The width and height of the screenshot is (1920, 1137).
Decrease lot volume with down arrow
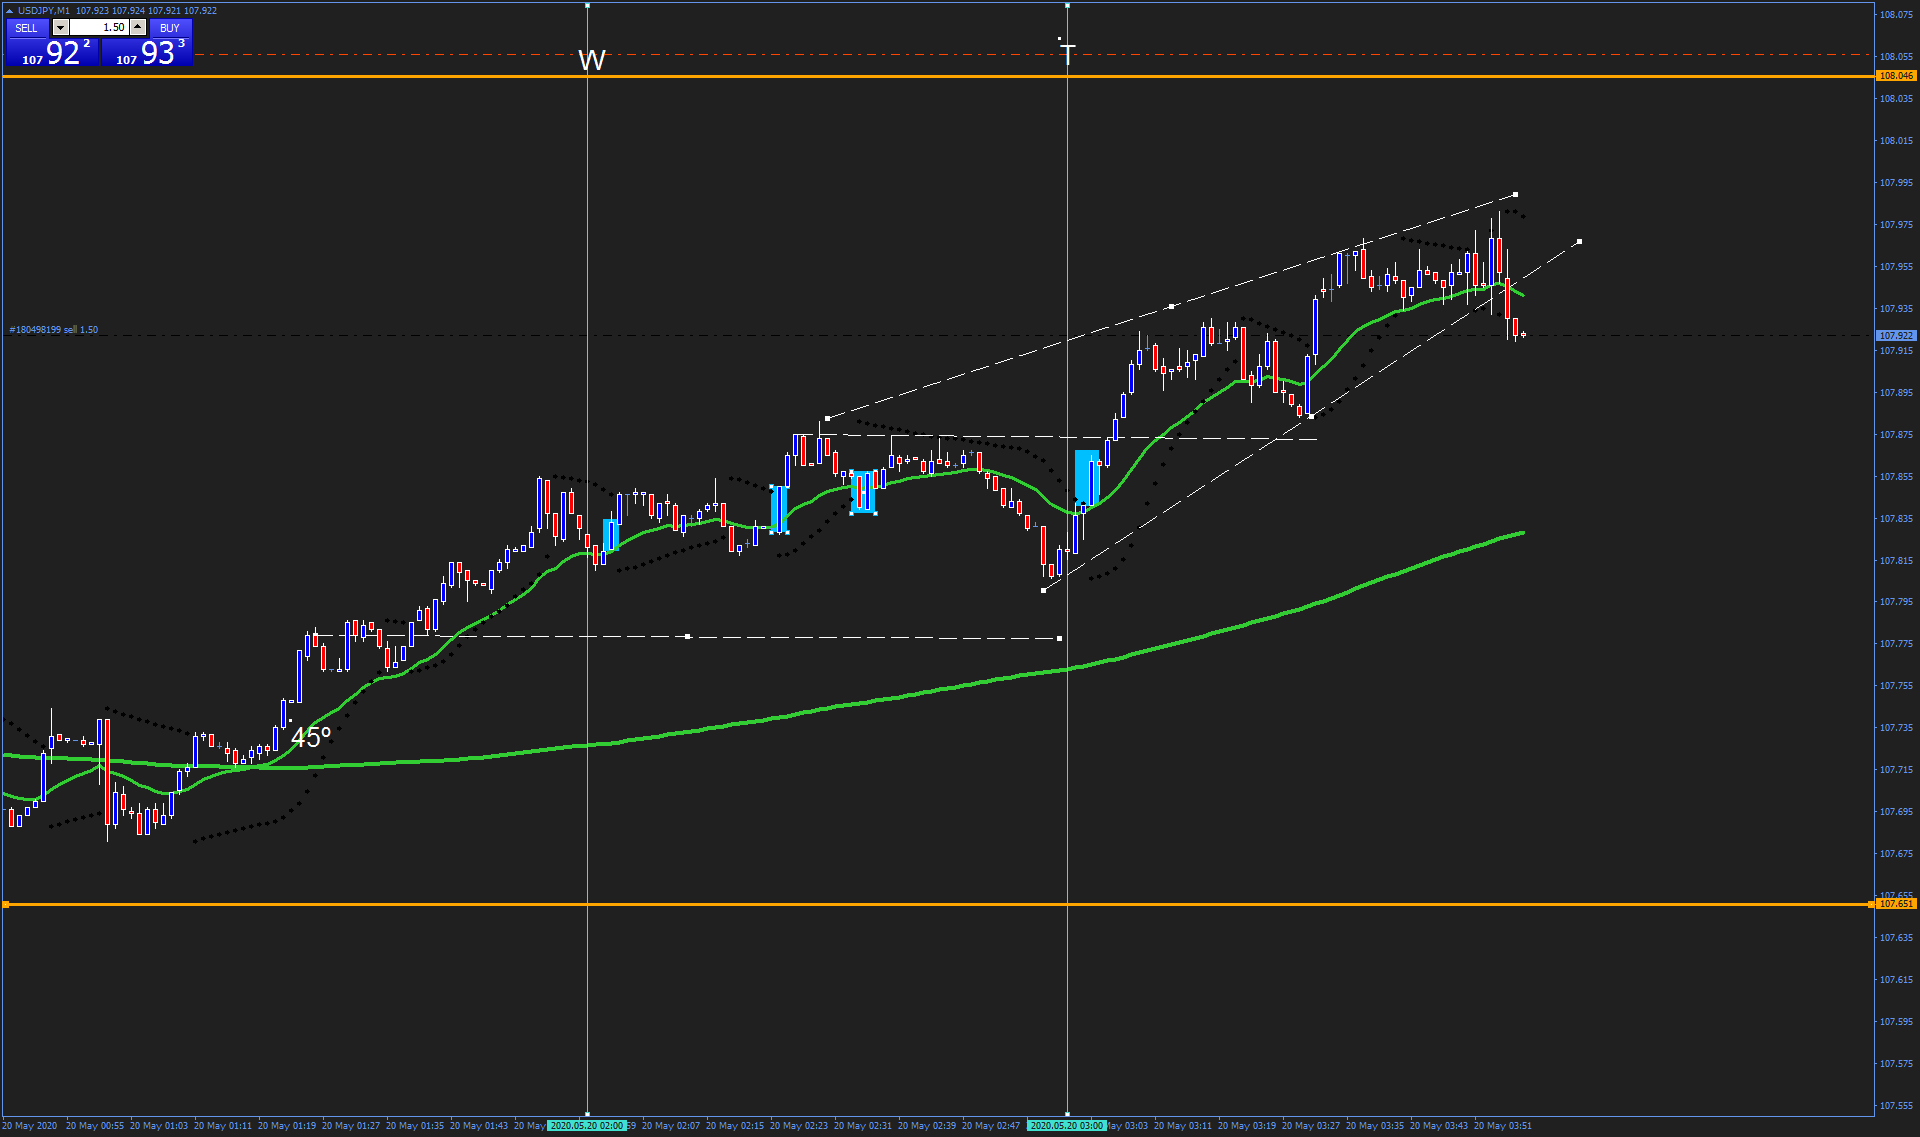click(x=61, y=28)
